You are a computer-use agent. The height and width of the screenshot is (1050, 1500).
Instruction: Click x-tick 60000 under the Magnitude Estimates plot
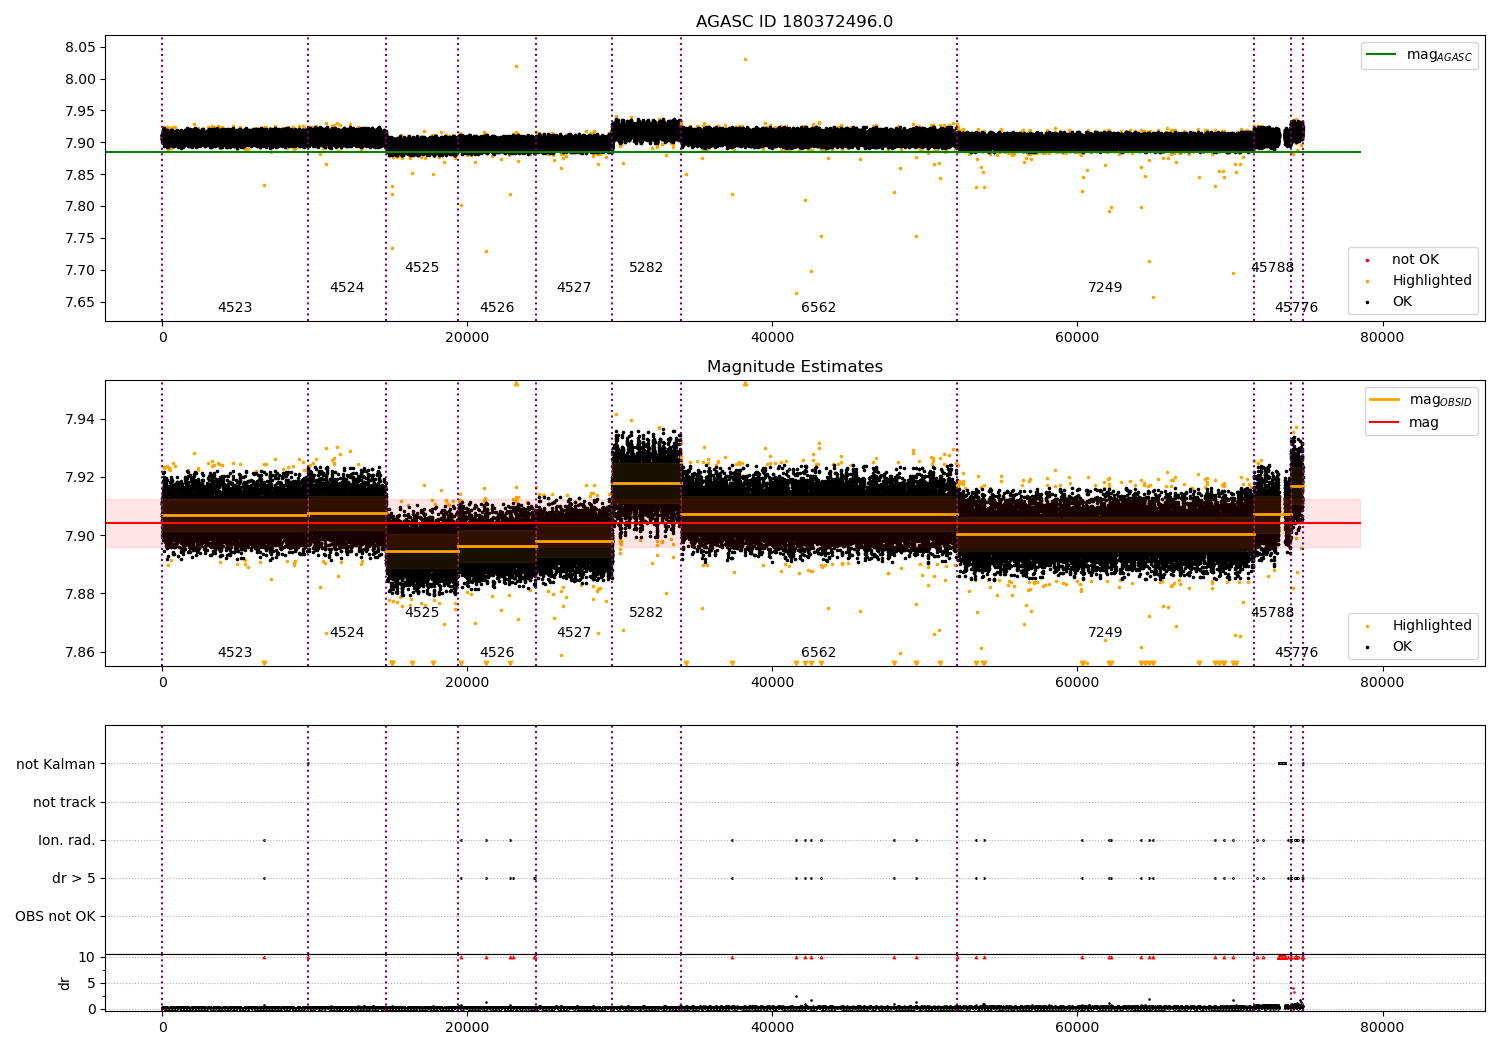[x=1077, y=683]
